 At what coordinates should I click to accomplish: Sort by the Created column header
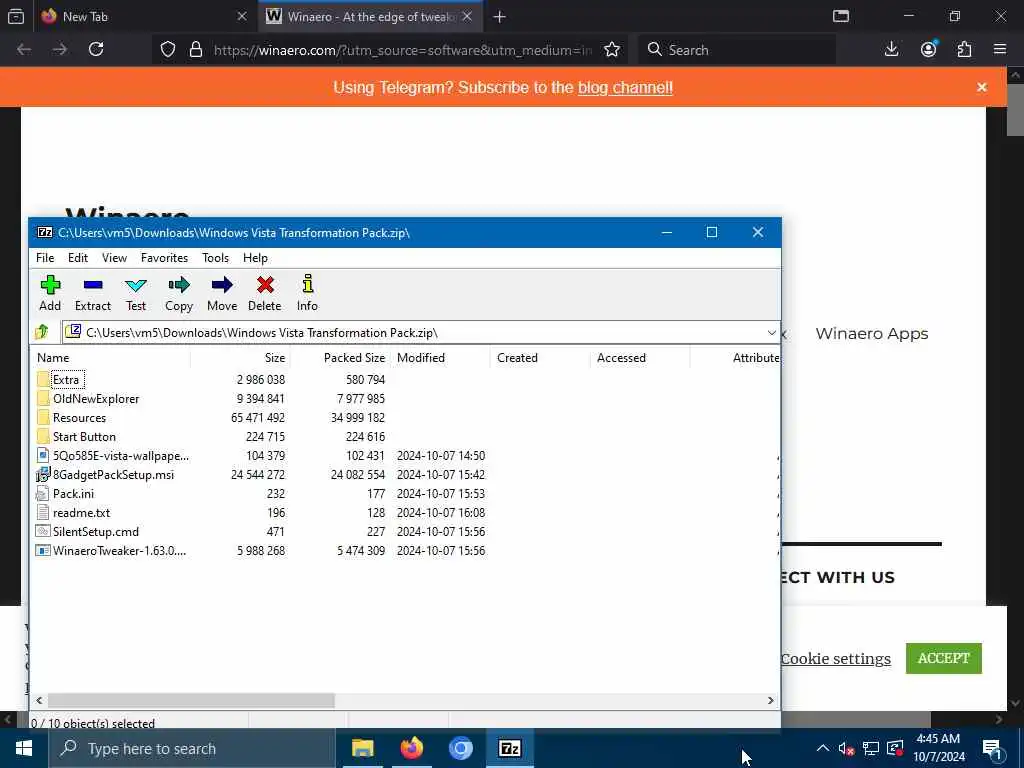click(x=540, y=358)
